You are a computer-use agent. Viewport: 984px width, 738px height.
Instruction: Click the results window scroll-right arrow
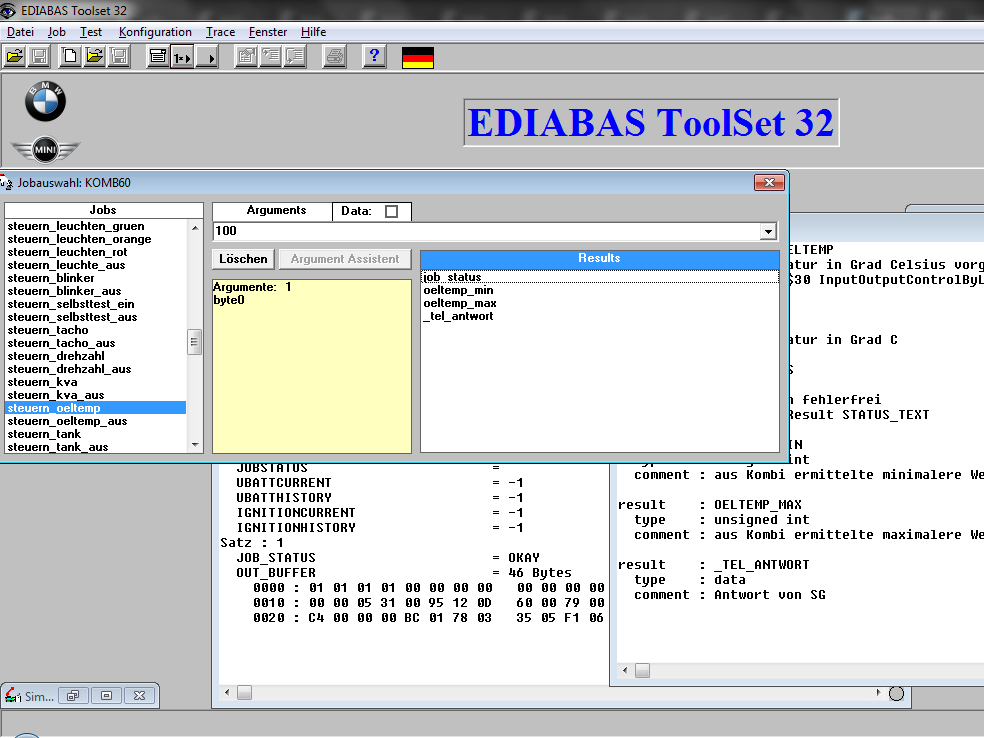click(878, 692)
